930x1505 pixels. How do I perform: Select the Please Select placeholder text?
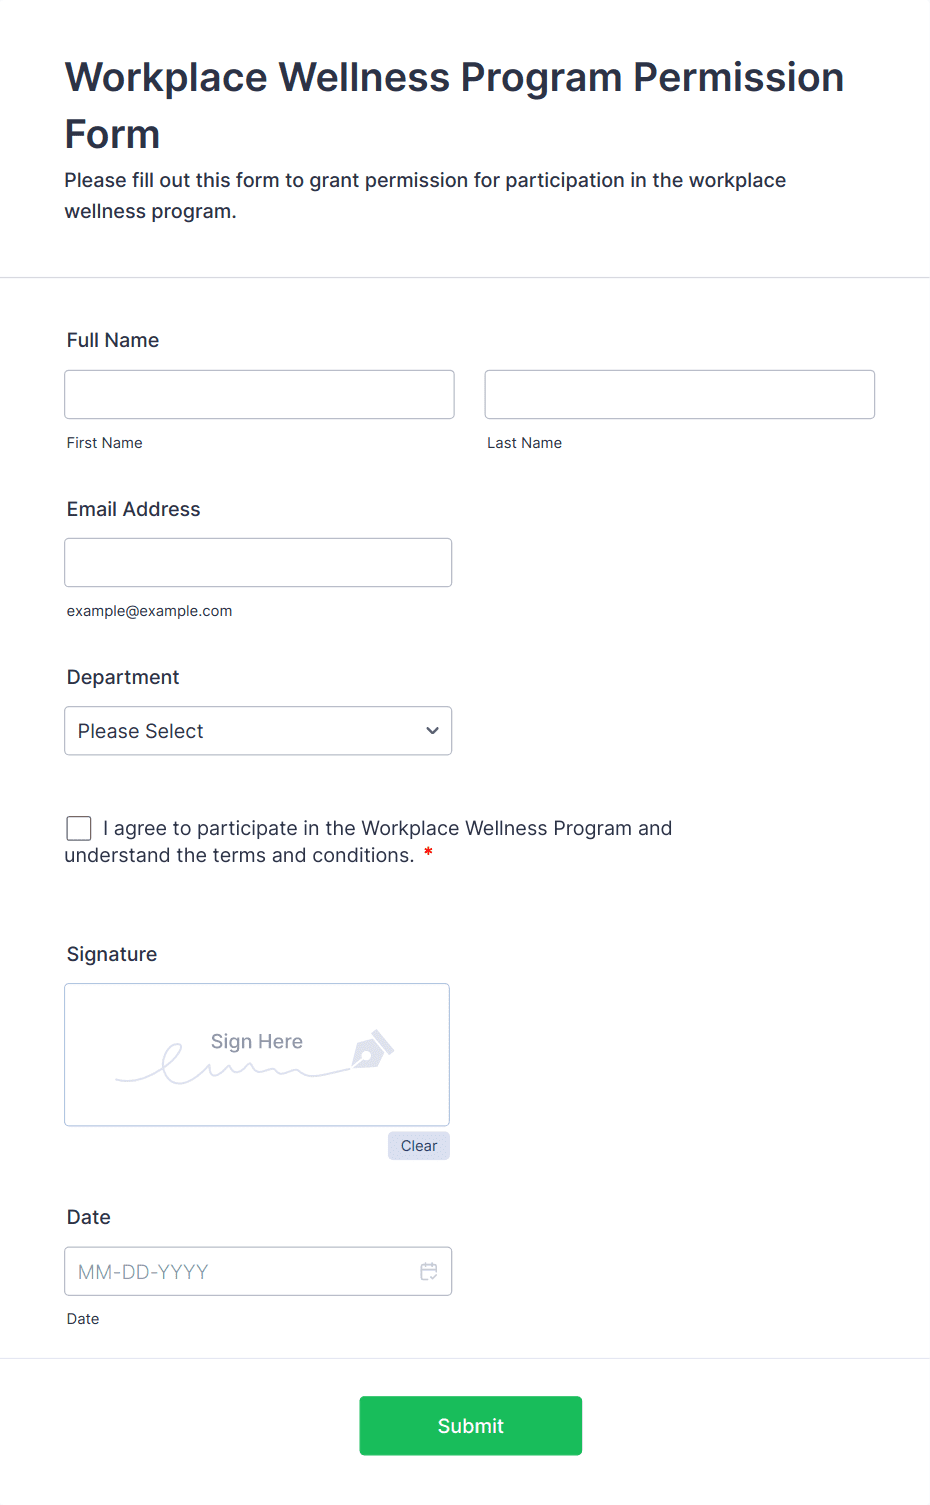click(x=141, y=731)
